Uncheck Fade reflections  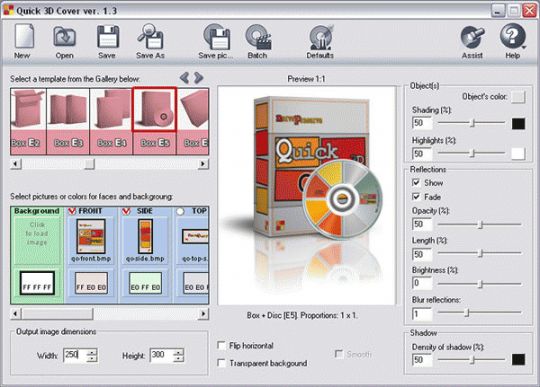416,196
